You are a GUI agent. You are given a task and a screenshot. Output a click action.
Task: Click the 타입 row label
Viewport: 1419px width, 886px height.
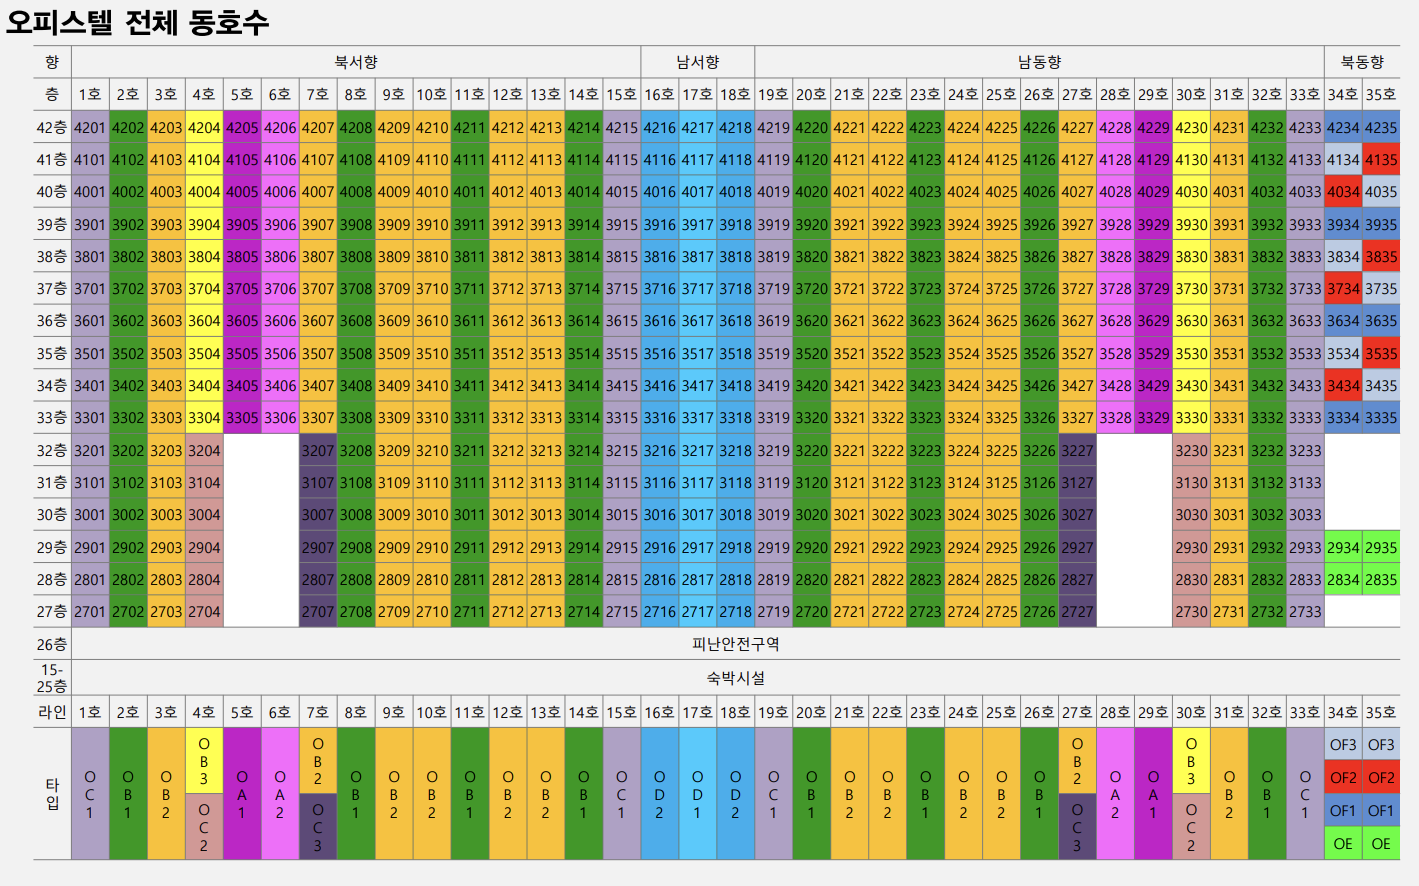(x=52, y=794)
